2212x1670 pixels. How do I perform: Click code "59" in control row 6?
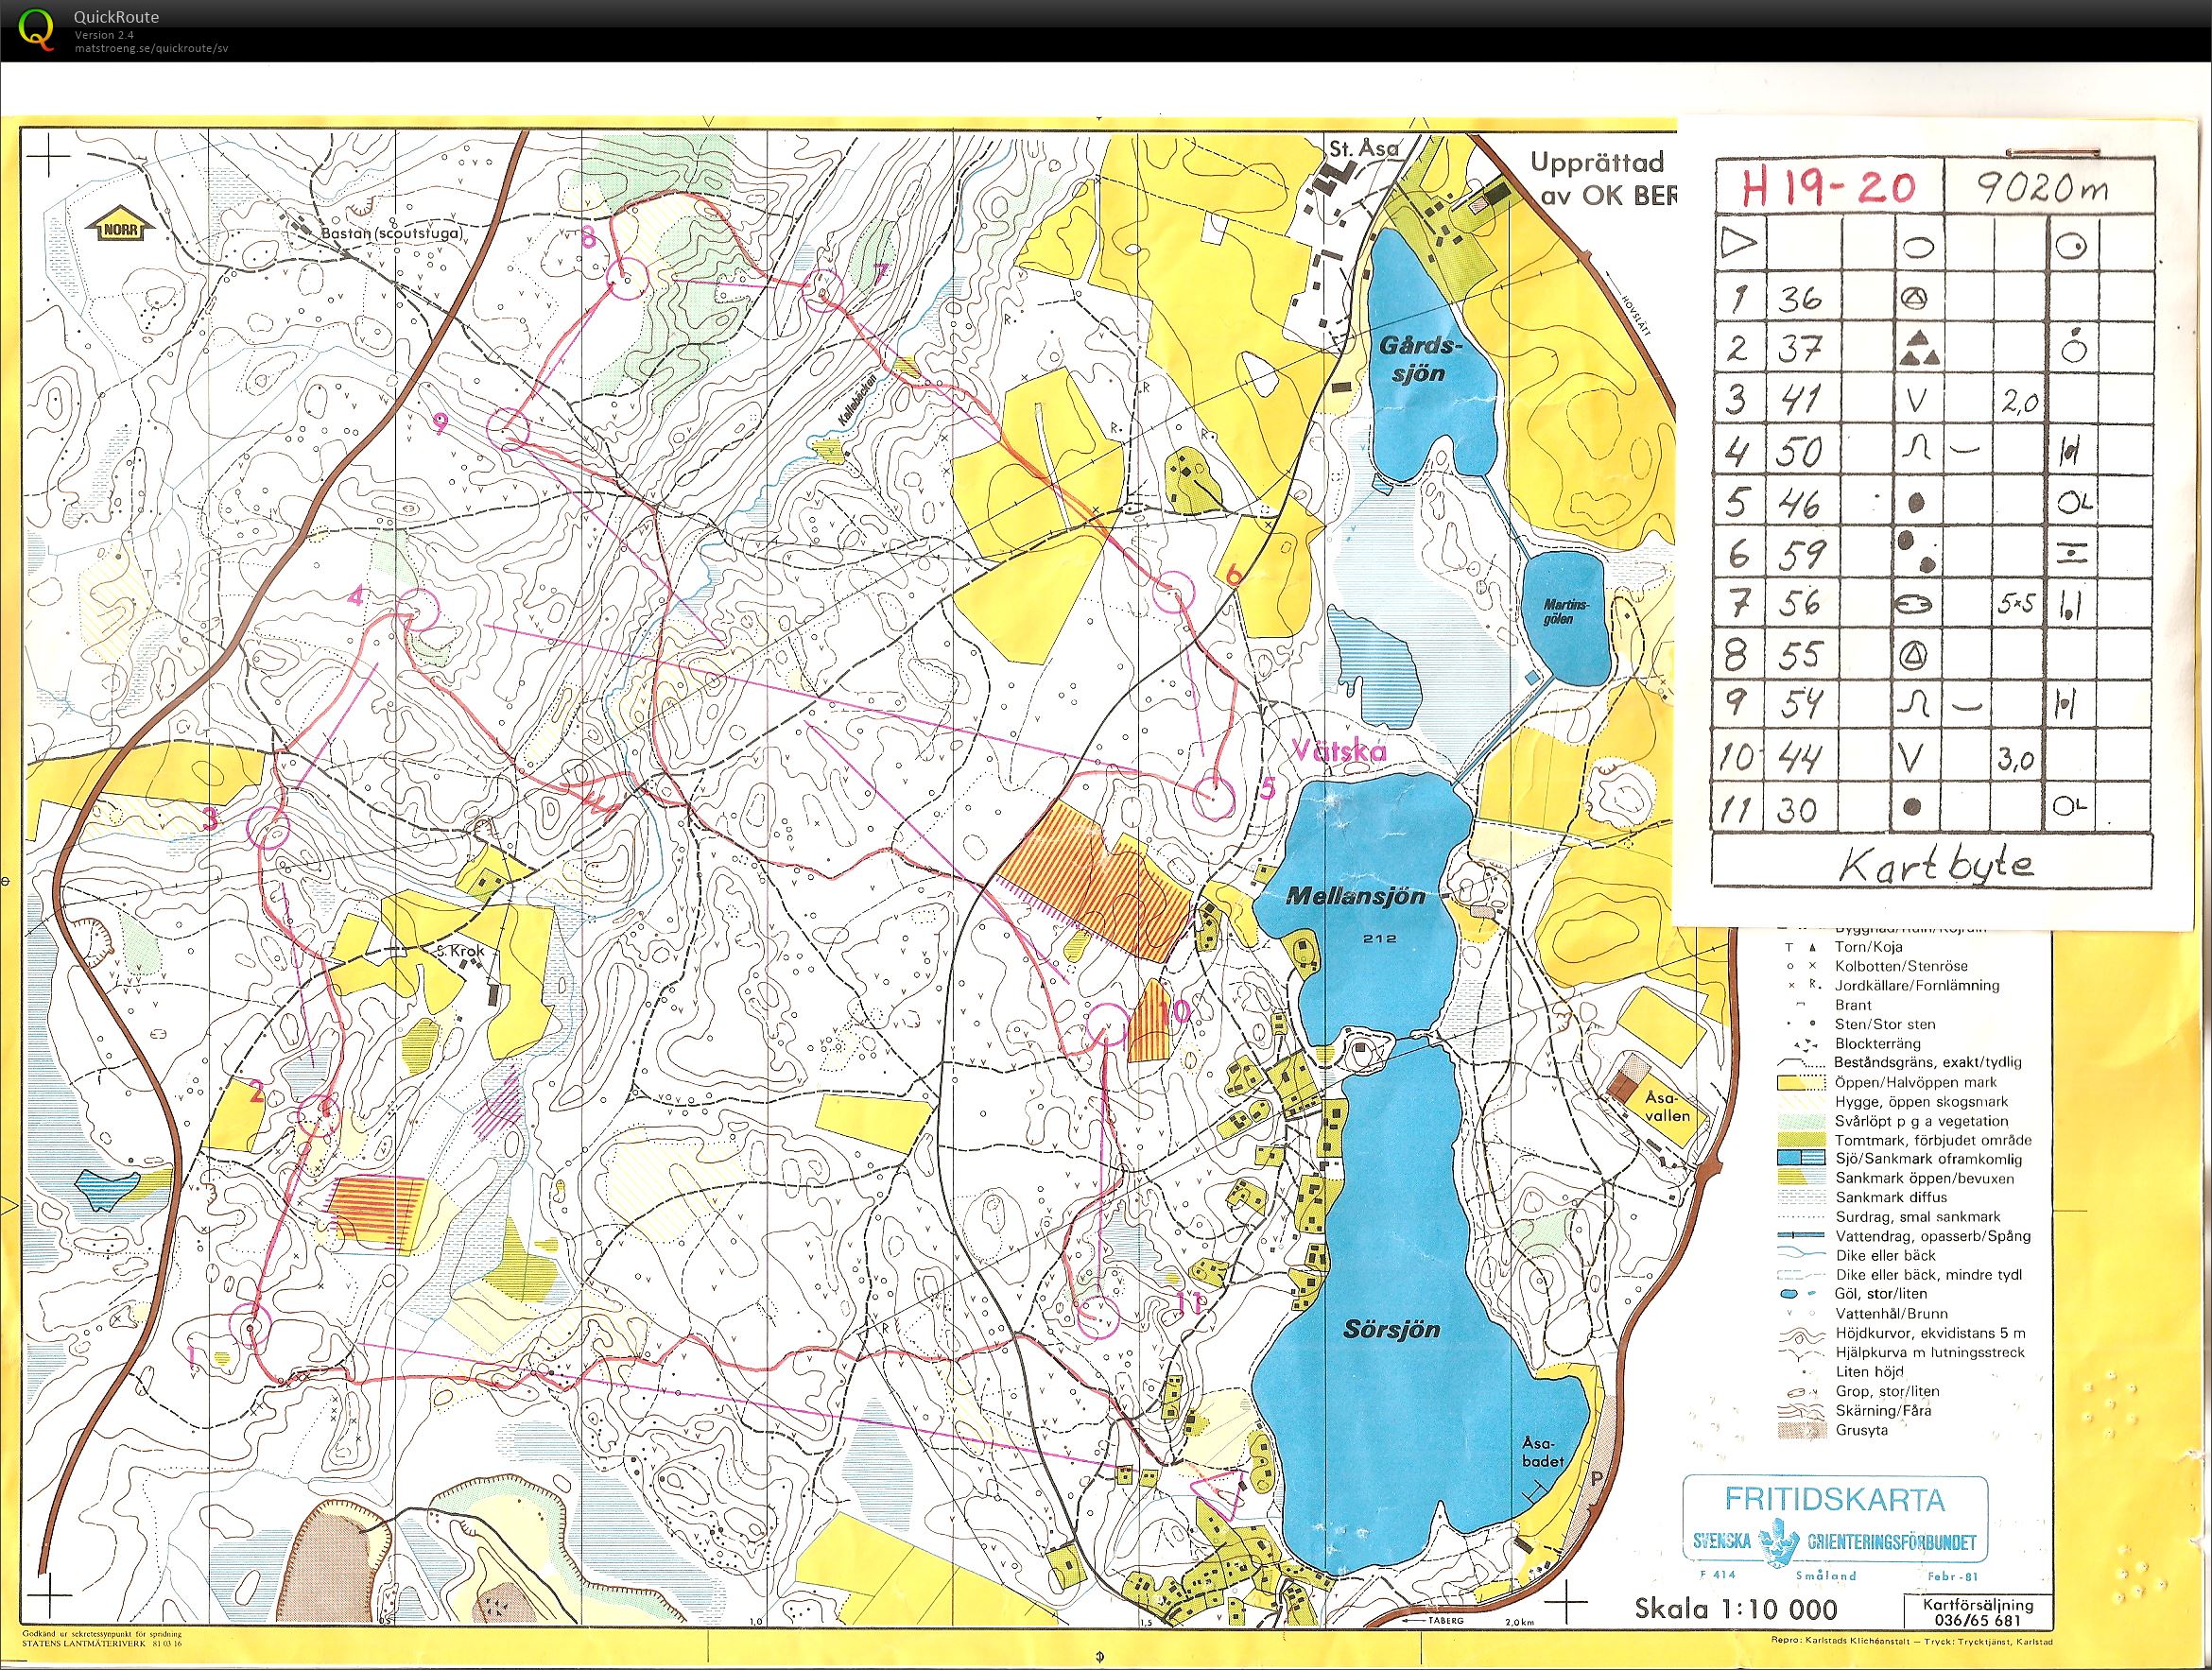1801,553
